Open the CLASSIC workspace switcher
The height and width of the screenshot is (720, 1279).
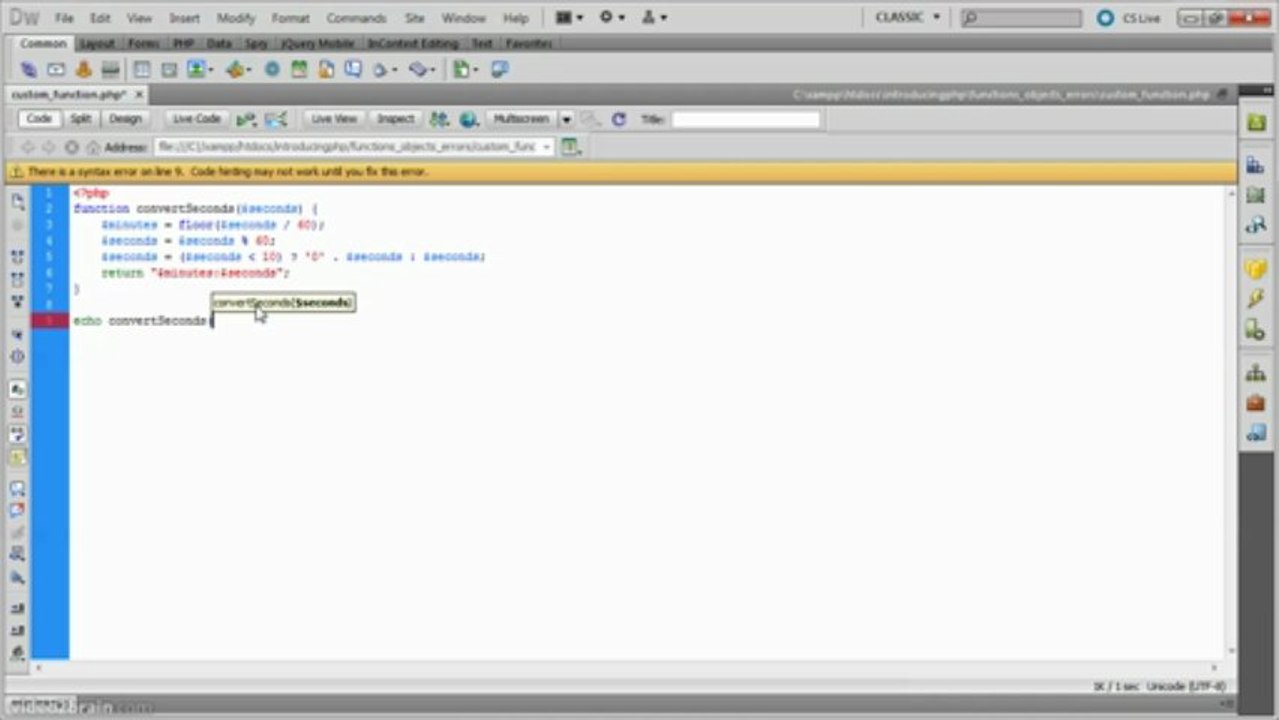908,18
